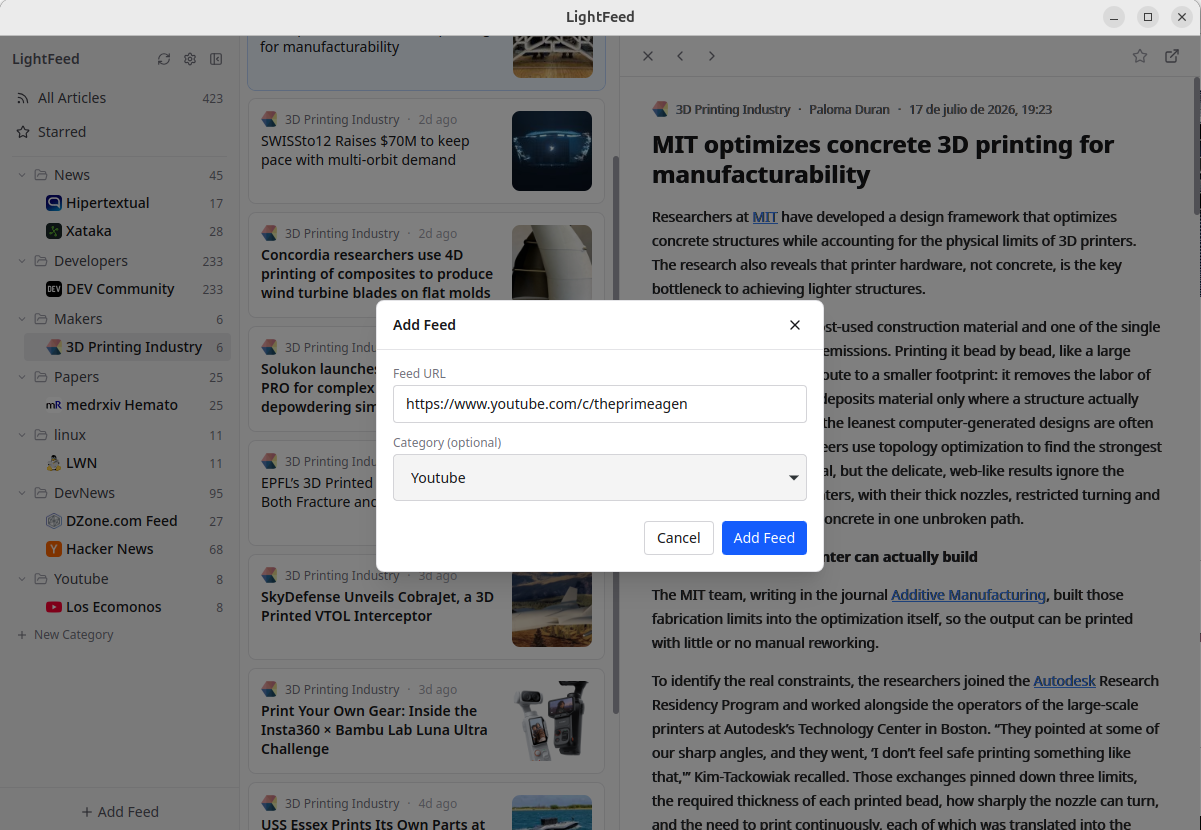The height and width of the screenshot is (830, 1201).
Task: Collapse the Makers category chevron
Action: pos(22,319)
